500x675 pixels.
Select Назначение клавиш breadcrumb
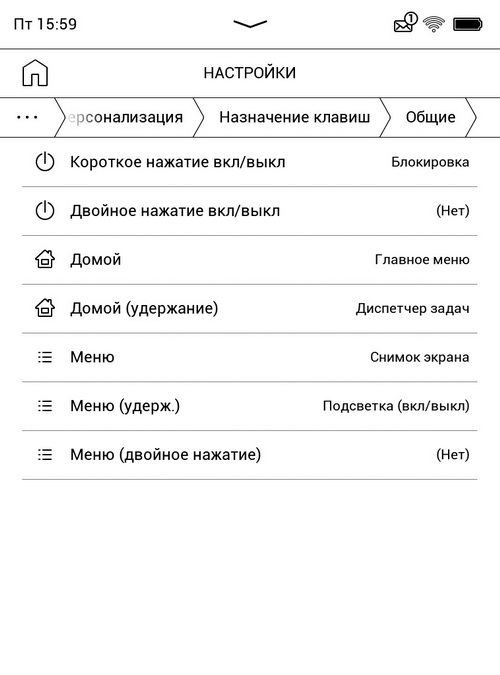click(x=295, y=117)
